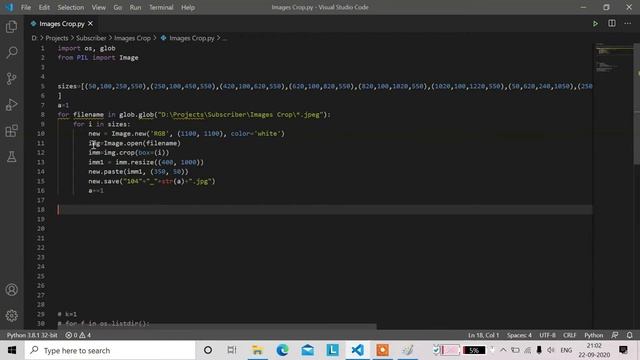Open the orange media player taskbar icon

(x=382, y=350)
